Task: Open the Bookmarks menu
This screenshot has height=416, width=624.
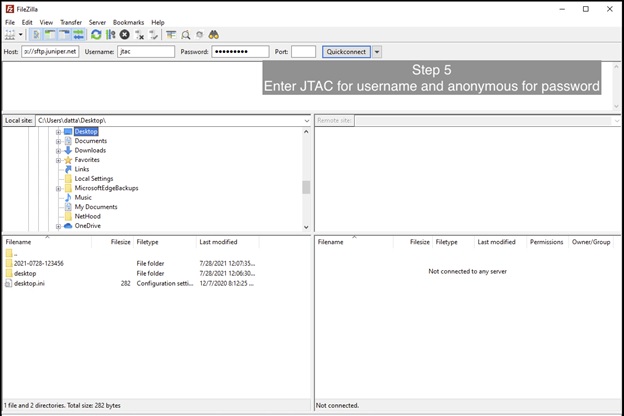Action: click(x=128, y=22)
